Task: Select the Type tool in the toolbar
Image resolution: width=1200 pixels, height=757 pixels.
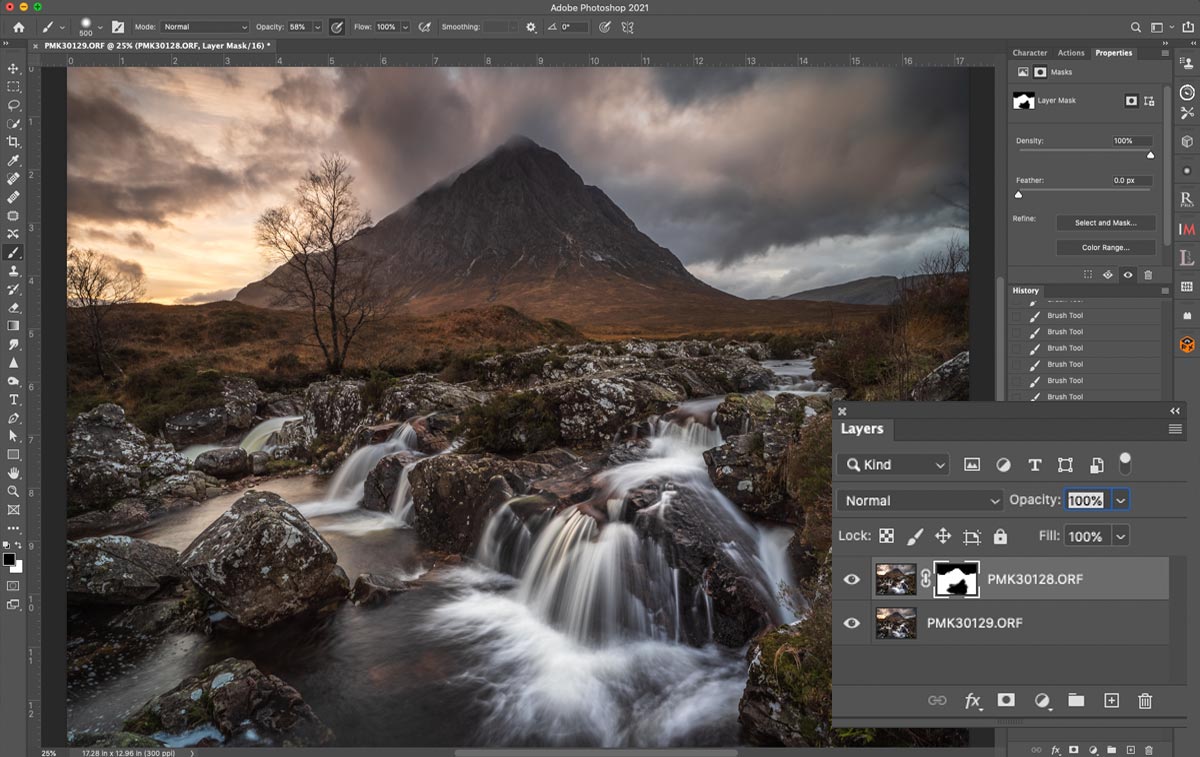Action: 13,399
